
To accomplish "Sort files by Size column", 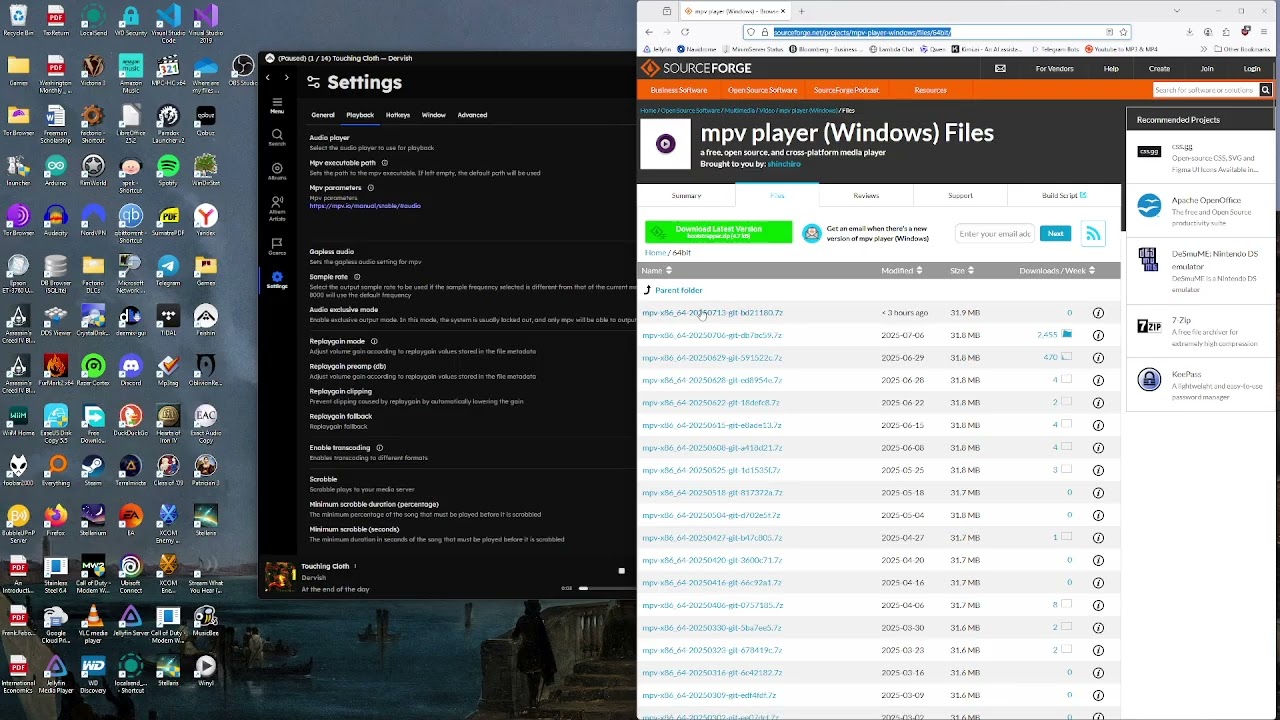I will [962, 271].
